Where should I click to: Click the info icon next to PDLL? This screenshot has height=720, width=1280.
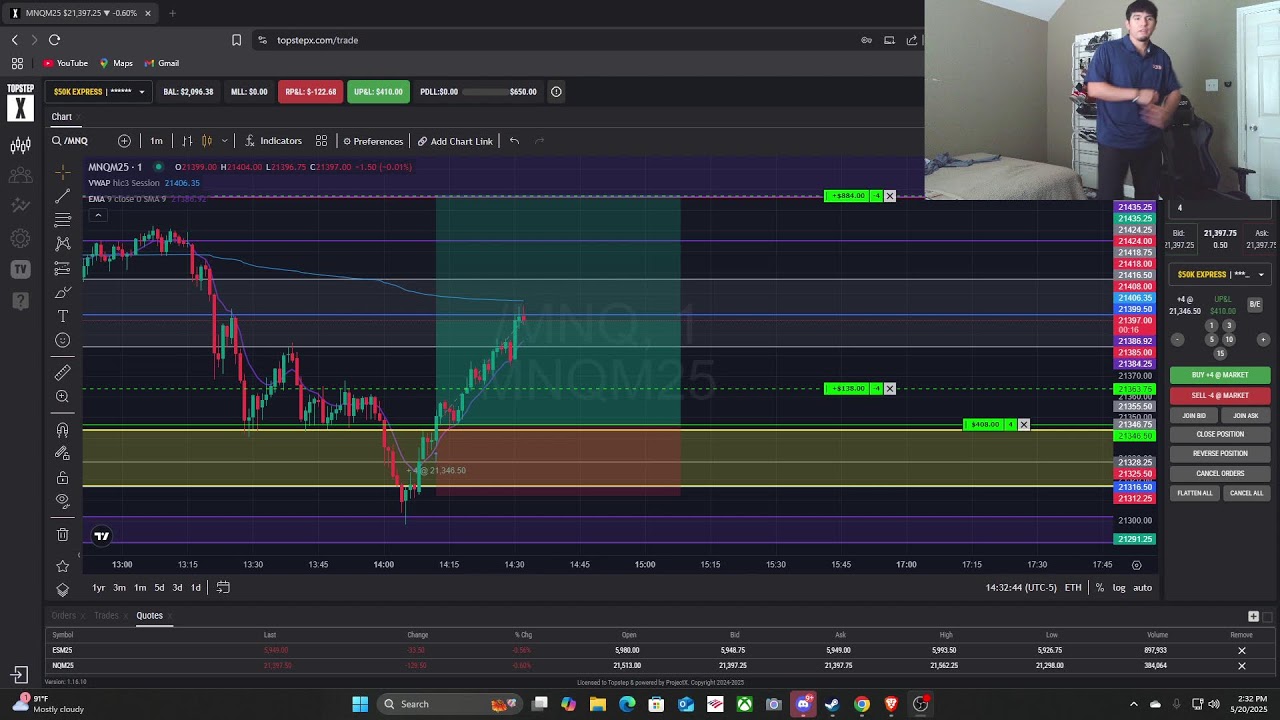(x=556, y=92)
